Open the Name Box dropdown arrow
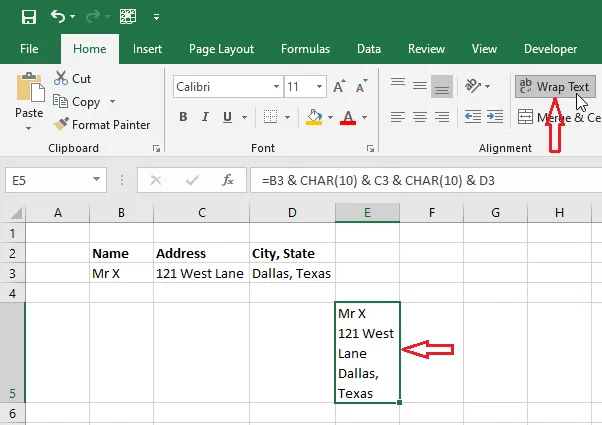Image resolution: width=602 pixels, height=425 pixels. pyautogui.click(x=97, y=179)
